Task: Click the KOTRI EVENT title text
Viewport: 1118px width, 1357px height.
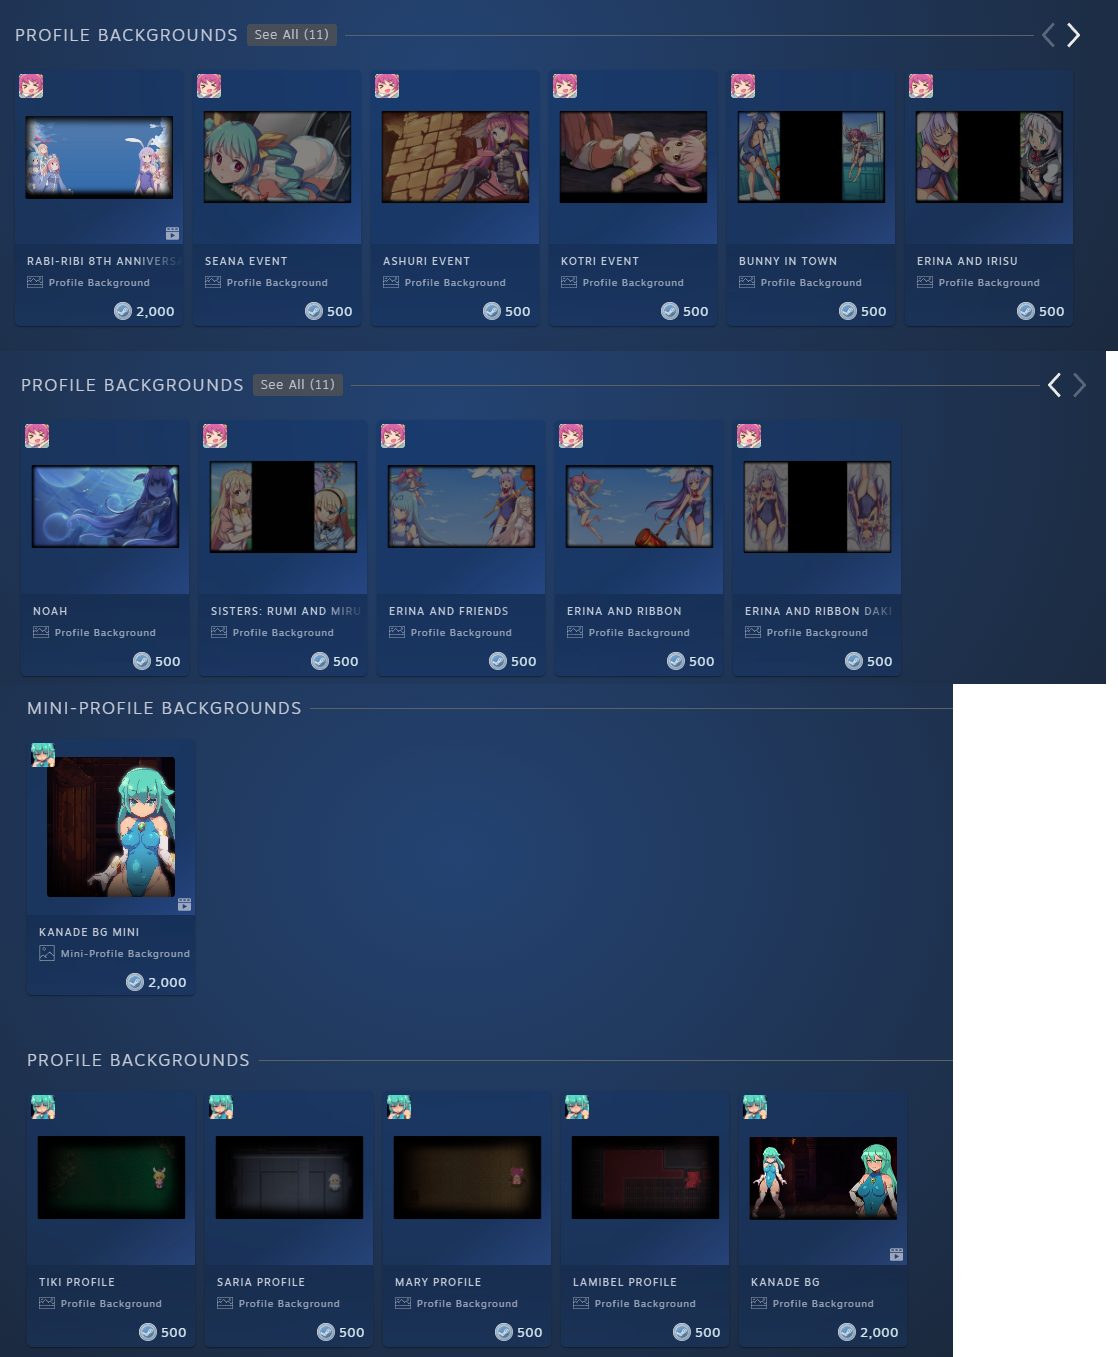Action: pyautogui.click(x=600, y=261)
